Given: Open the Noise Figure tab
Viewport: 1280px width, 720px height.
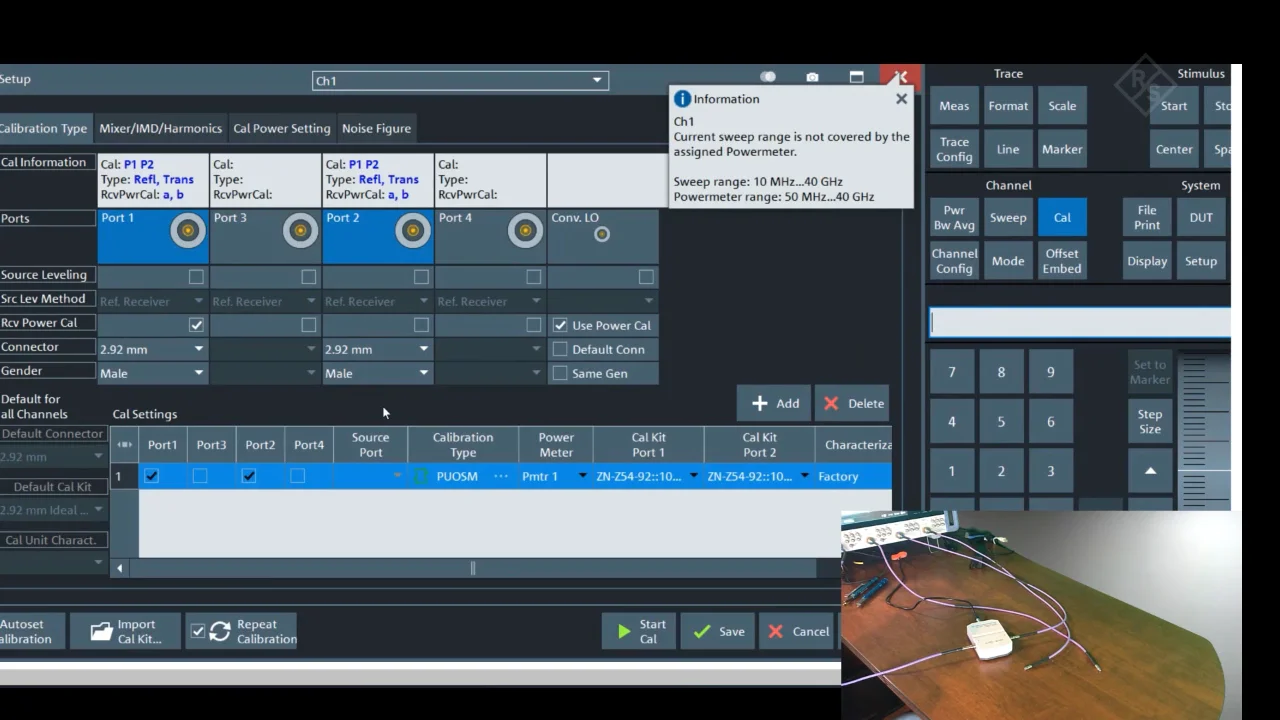Looking at the screenshot, I should 376,128.
